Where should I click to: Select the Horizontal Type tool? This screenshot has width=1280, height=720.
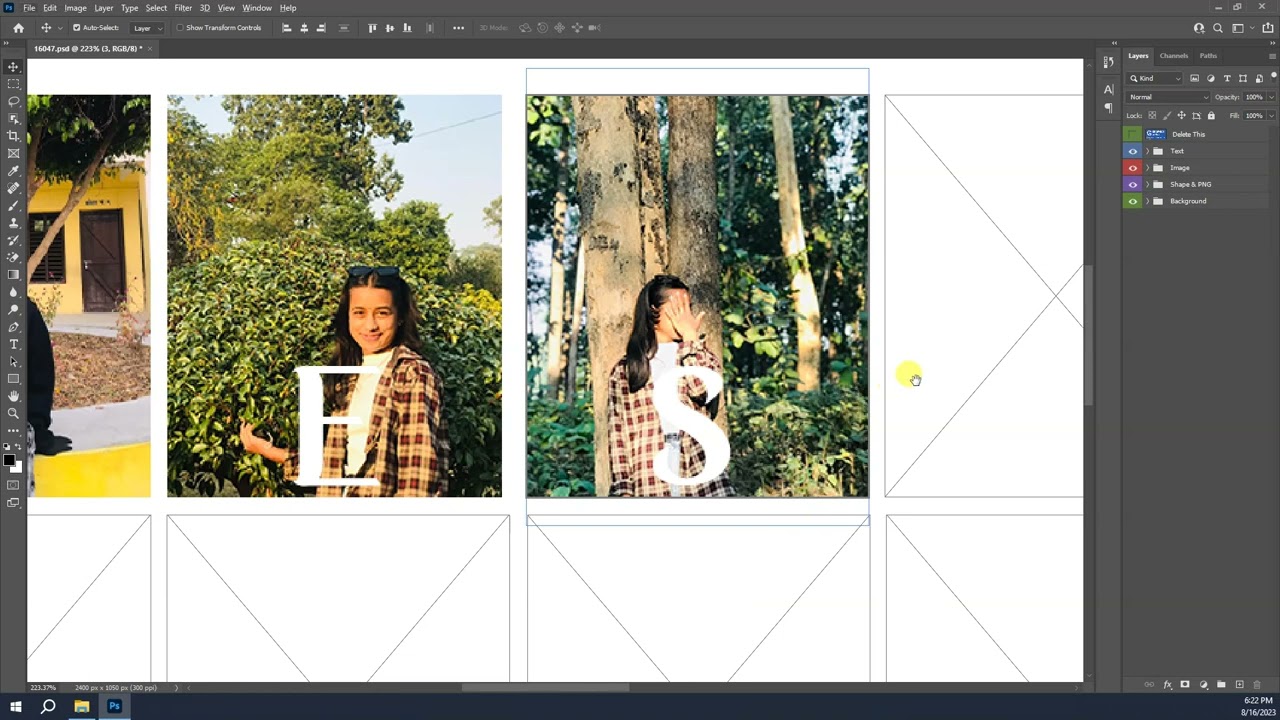pyautogui.click(x=13, y=344)
